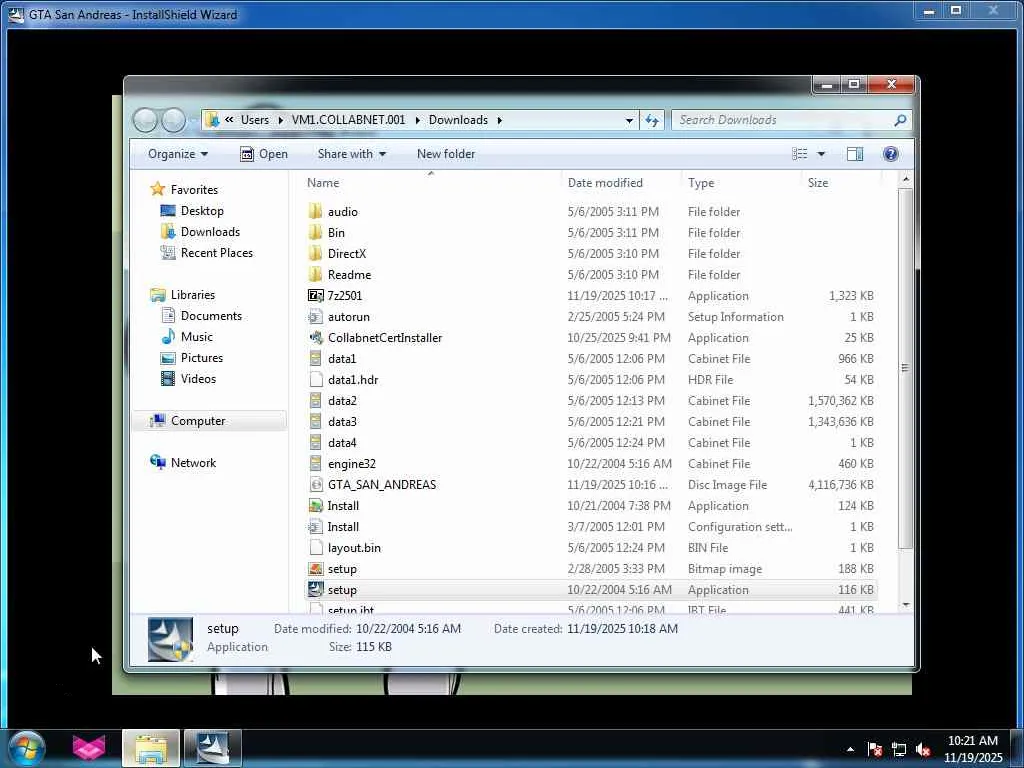Select the engine32 cabinet file icon

315,463
